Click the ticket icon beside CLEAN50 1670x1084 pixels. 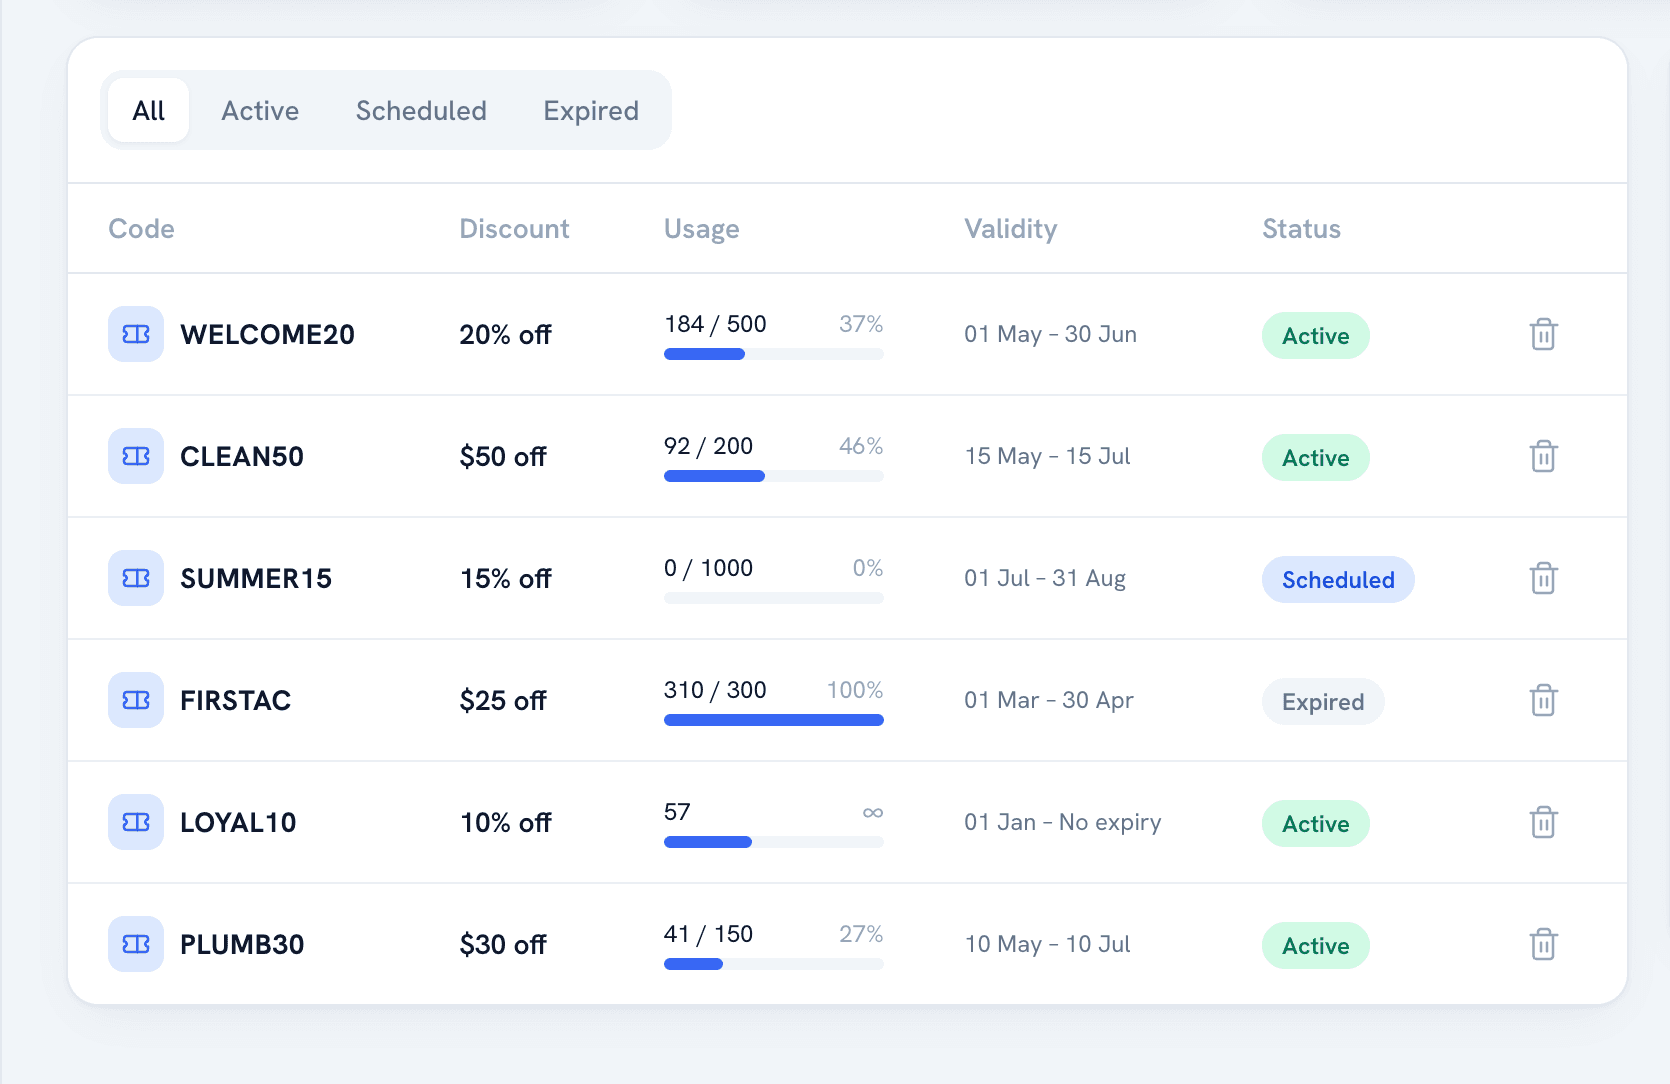[136, 456]
